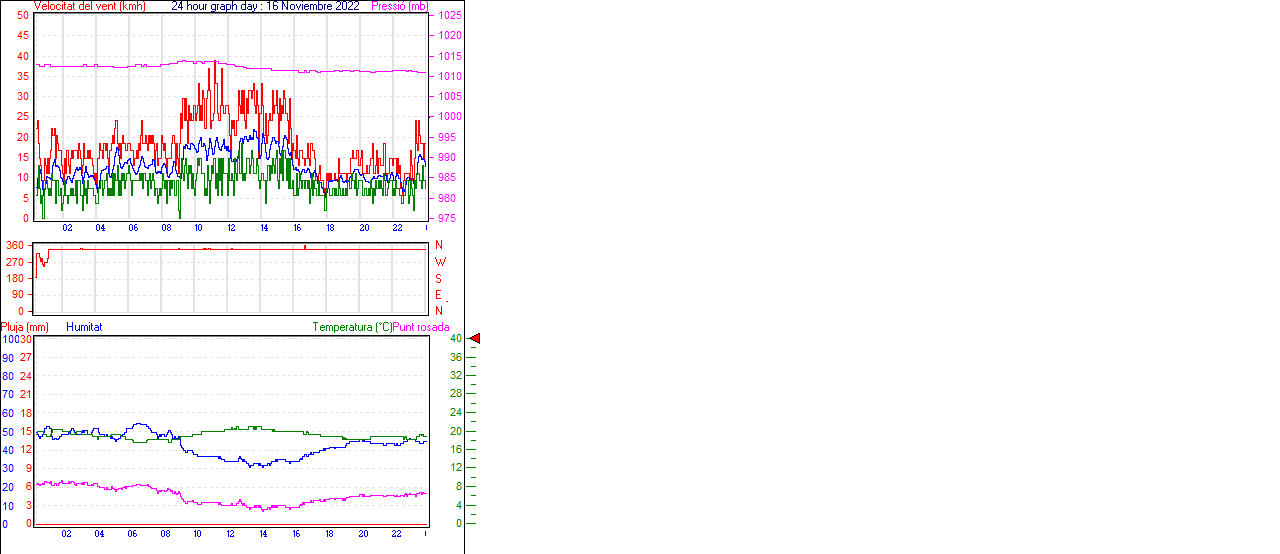
Task: Click hour 18 on the bottom chart time axis
Action: tap(330, 534)
